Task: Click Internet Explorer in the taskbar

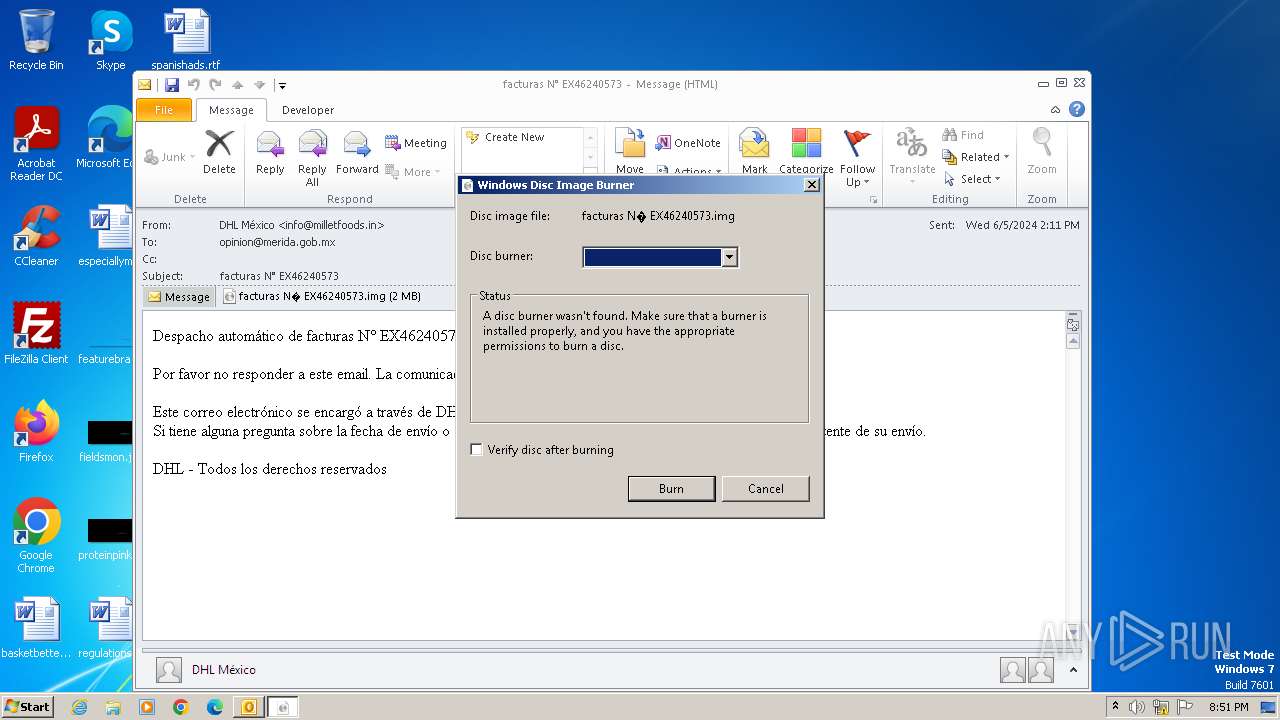Action: click(79, 707)
